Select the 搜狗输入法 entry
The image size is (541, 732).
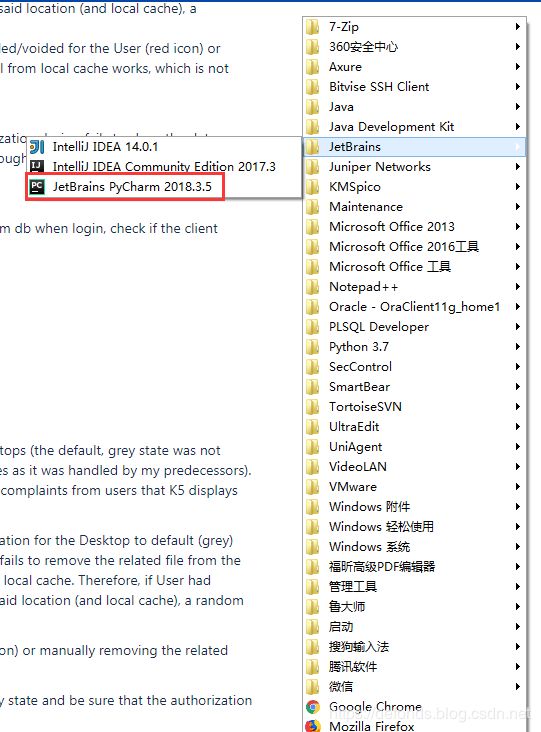[x=415, y=647]
